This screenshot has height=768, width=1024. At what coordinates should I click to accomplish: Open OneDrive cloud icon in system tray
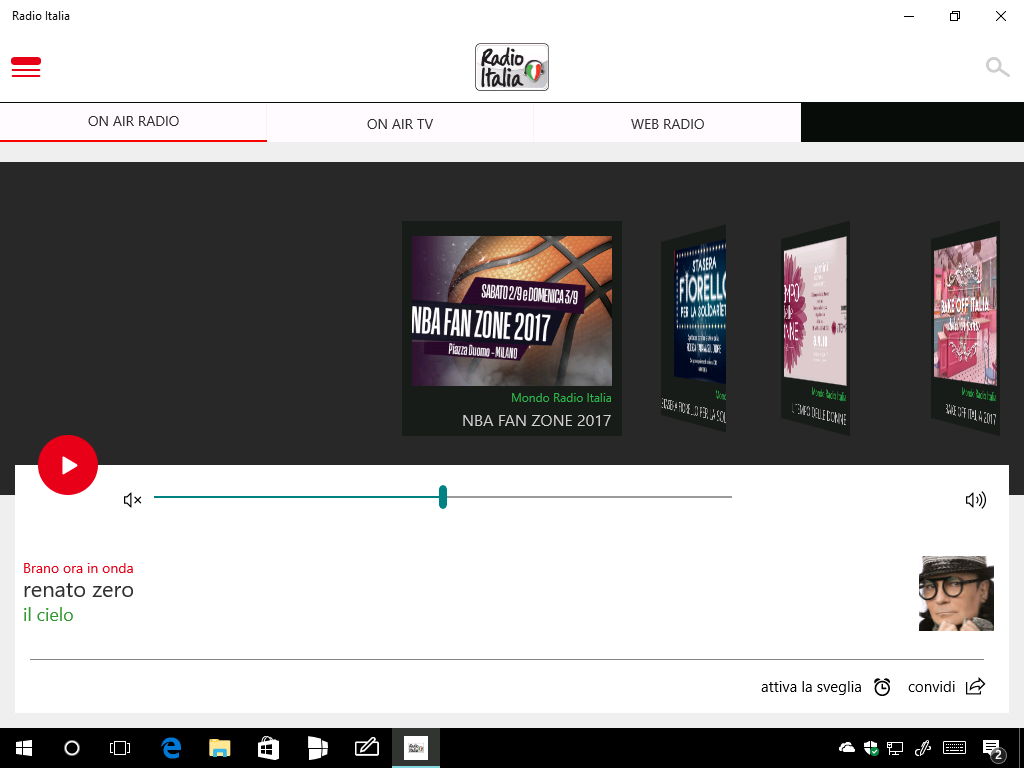[x=847, y=748]
